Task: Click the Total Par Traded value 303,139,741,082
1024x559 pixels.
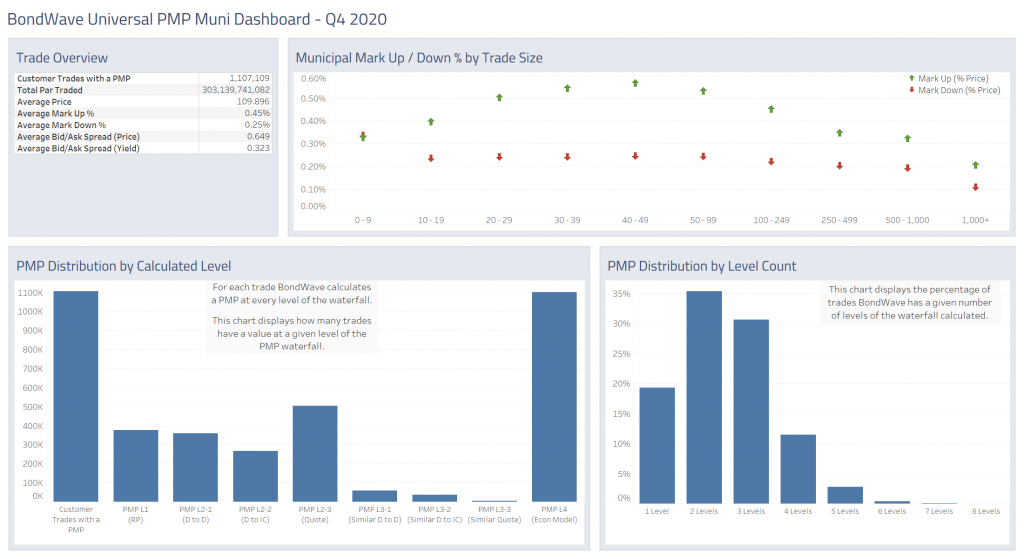Action: (x=236, y=89)
